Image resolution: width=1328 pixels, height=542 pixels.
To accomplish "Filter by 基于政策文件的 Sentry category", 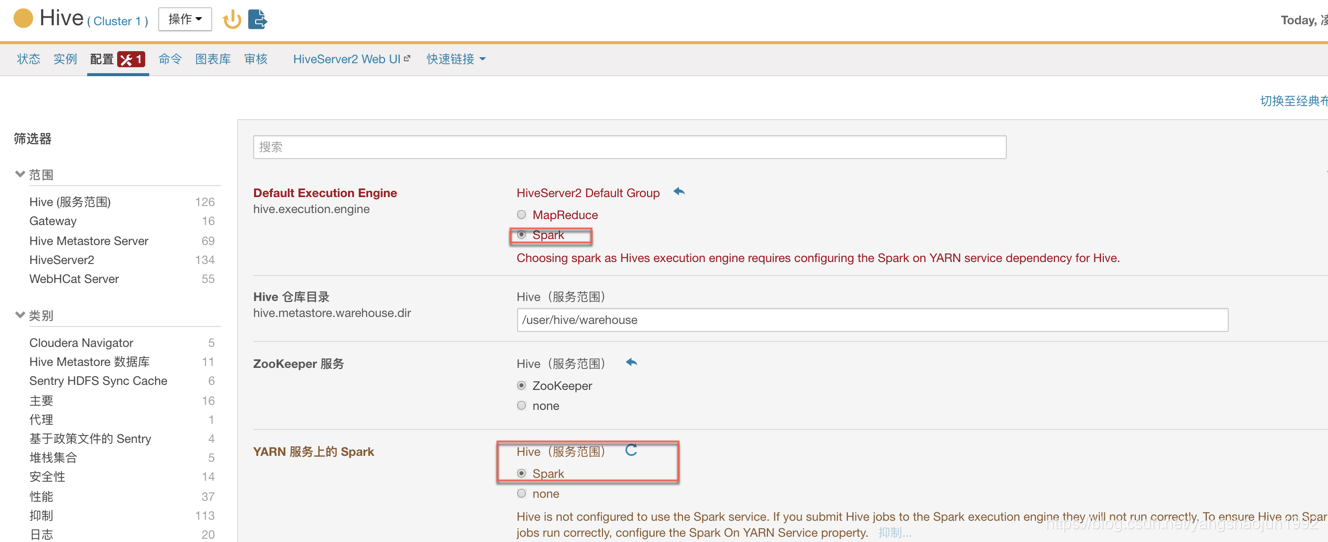I will (90, 439).
